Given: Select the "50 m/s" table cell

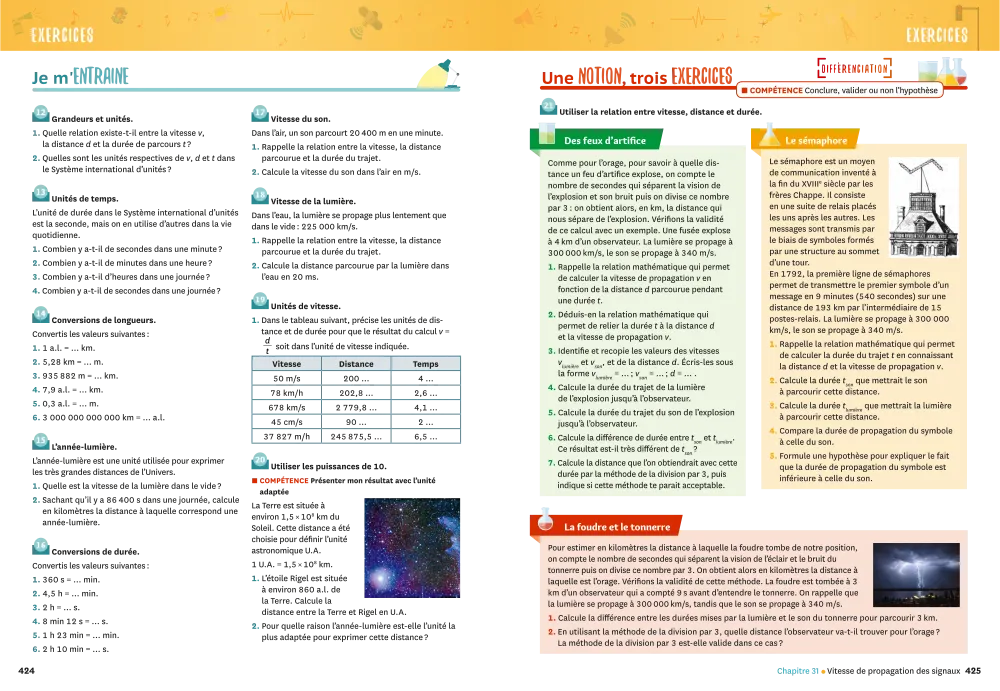Looking at the screenshot, I should 286,378.
